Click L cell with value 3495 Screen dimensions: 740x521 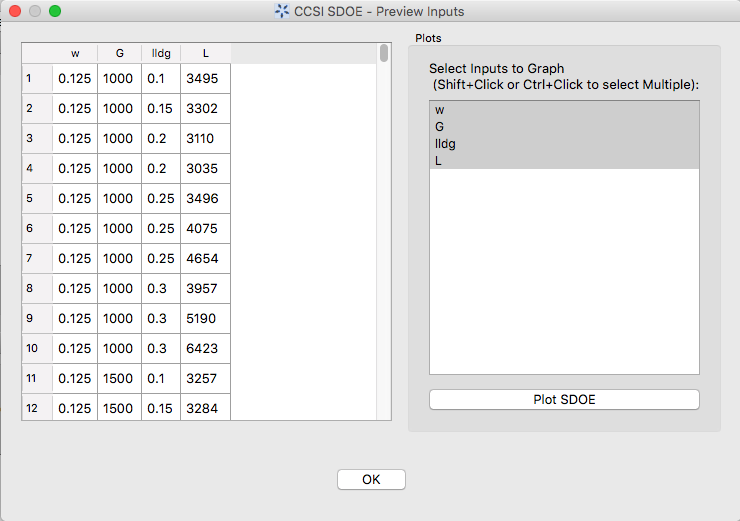(x=205, y=78)
